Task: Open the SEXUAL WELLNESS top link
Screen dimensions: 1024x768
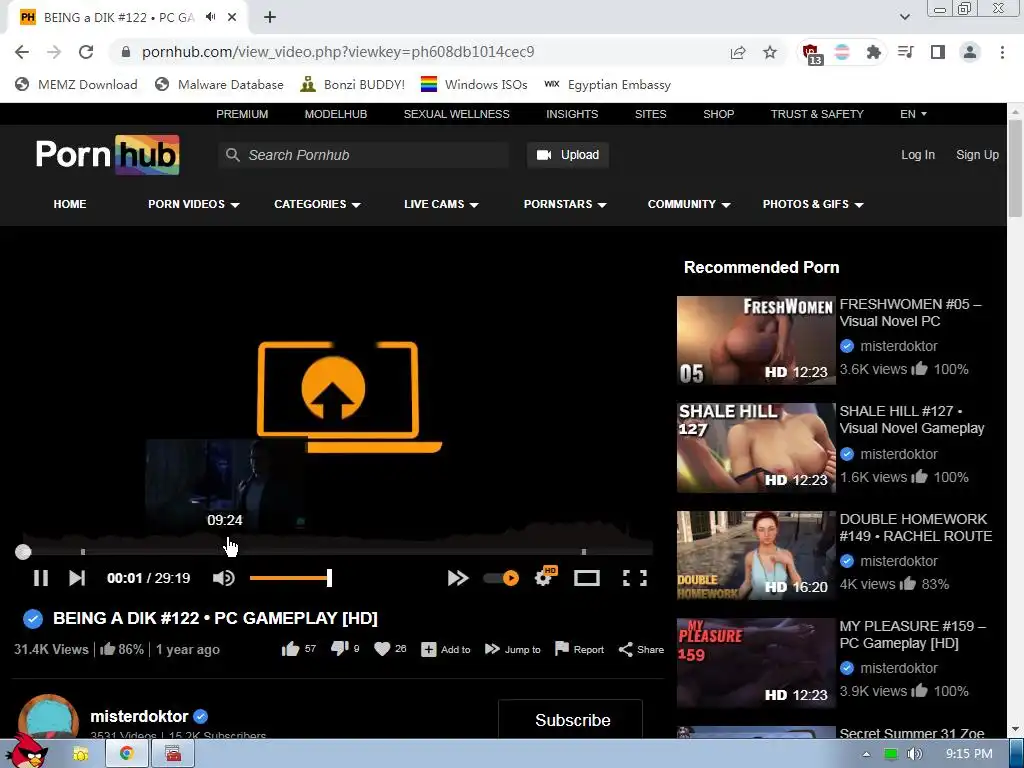Action: coord(456,114)
